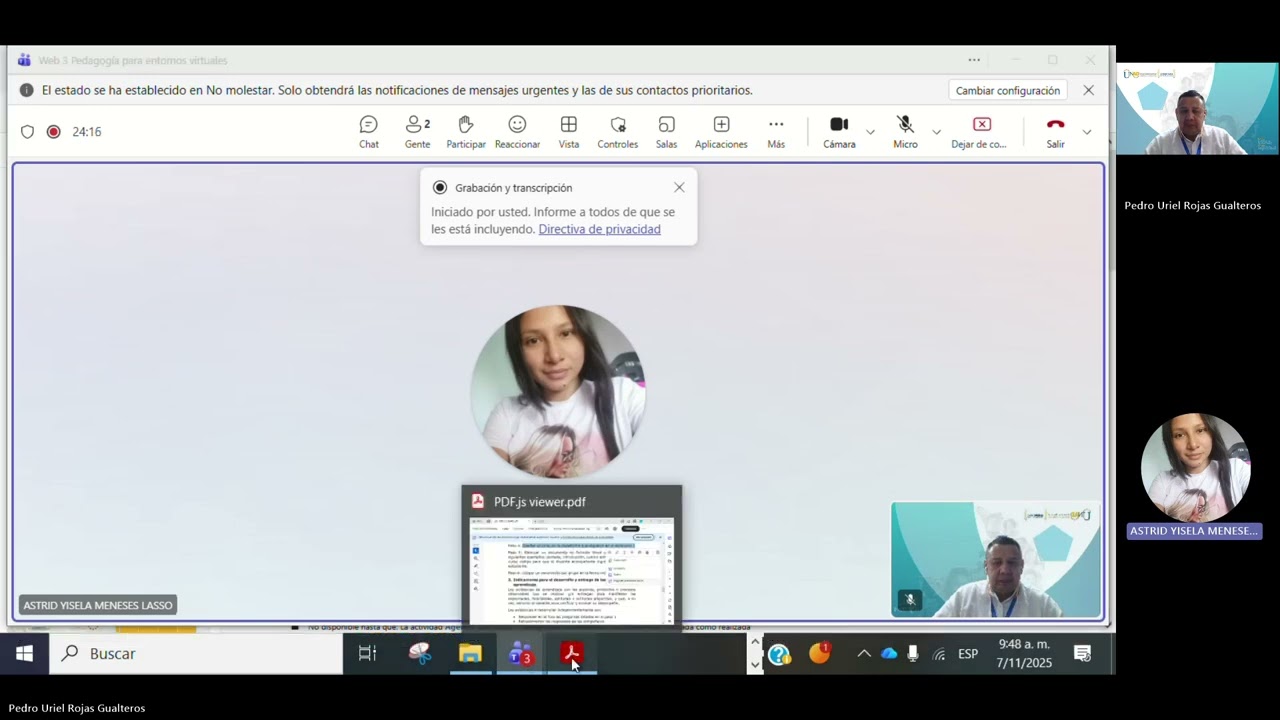Image resolution: width=1280 pixels, height=720 pixels.
Task: Open the Teams window title options ellipsis
Action: click(974, 60)
